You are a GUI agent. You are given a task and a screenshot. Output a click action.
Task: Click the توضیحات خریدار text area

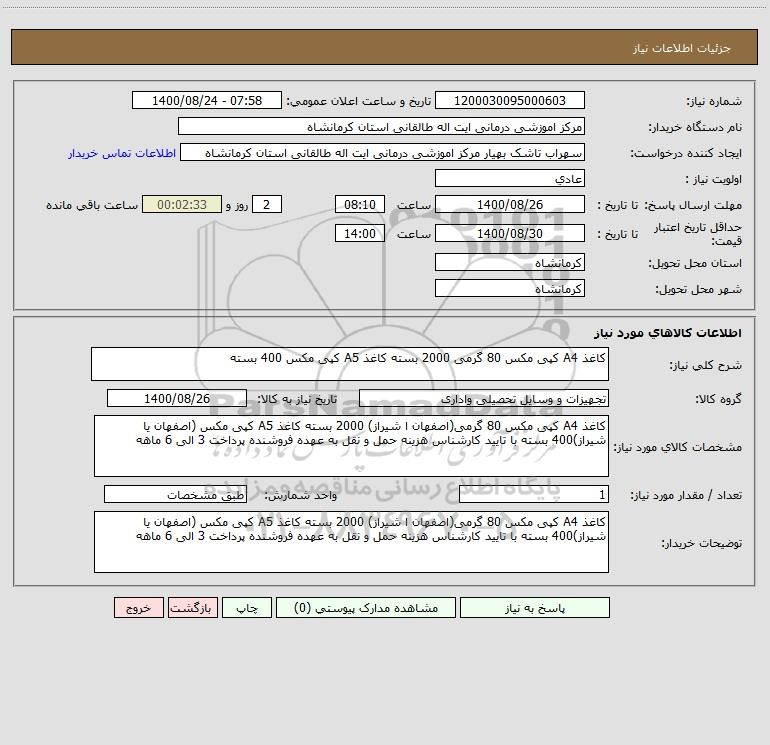click(x=351, y=542)
